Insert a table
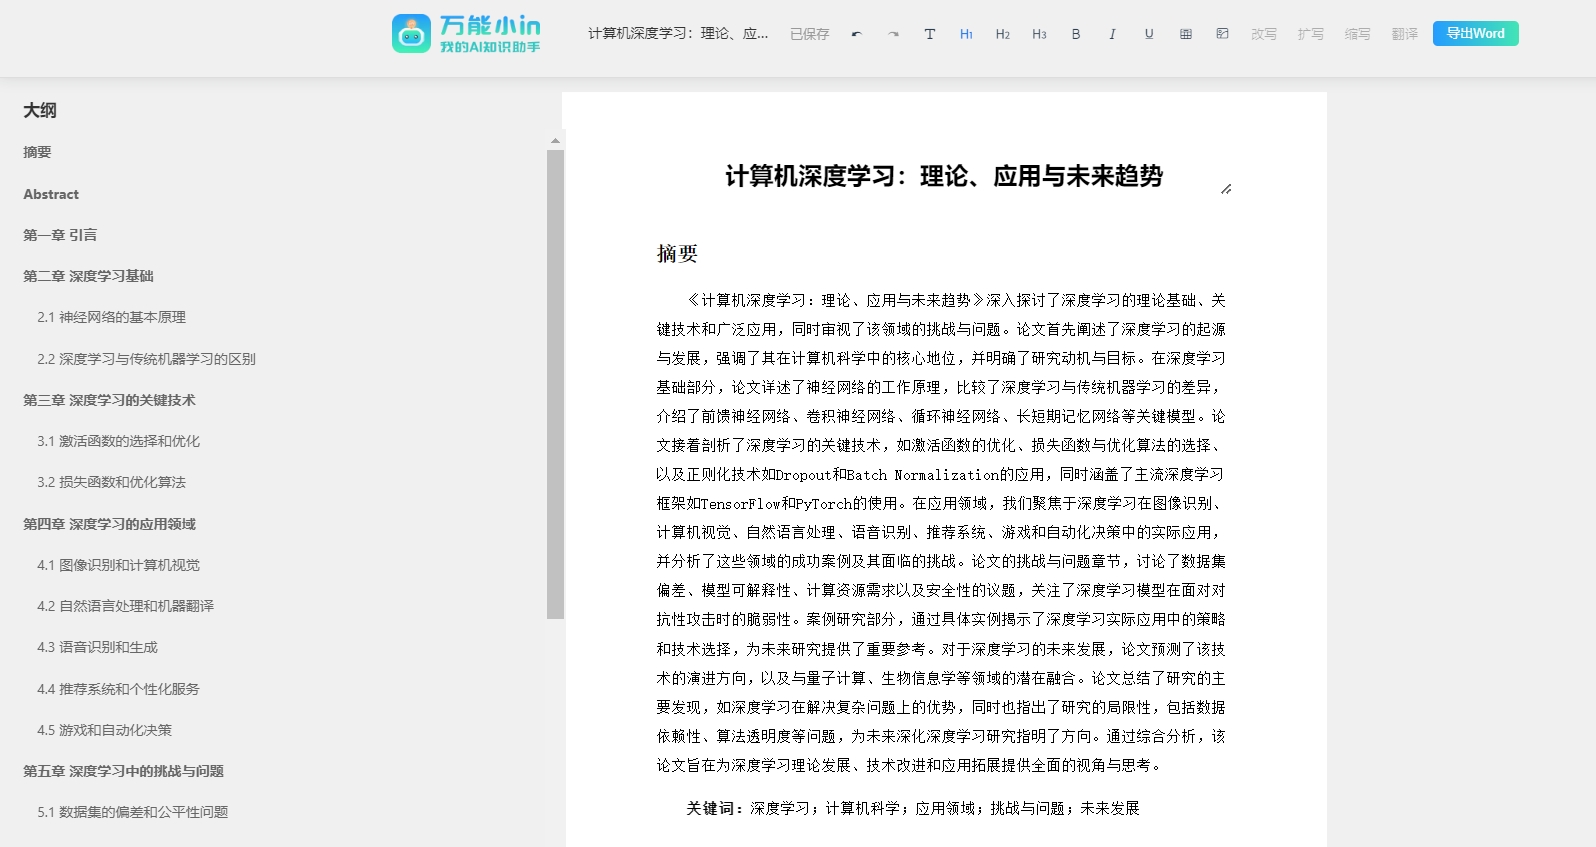The image size is (1596, 847). tap(1186, 34)
